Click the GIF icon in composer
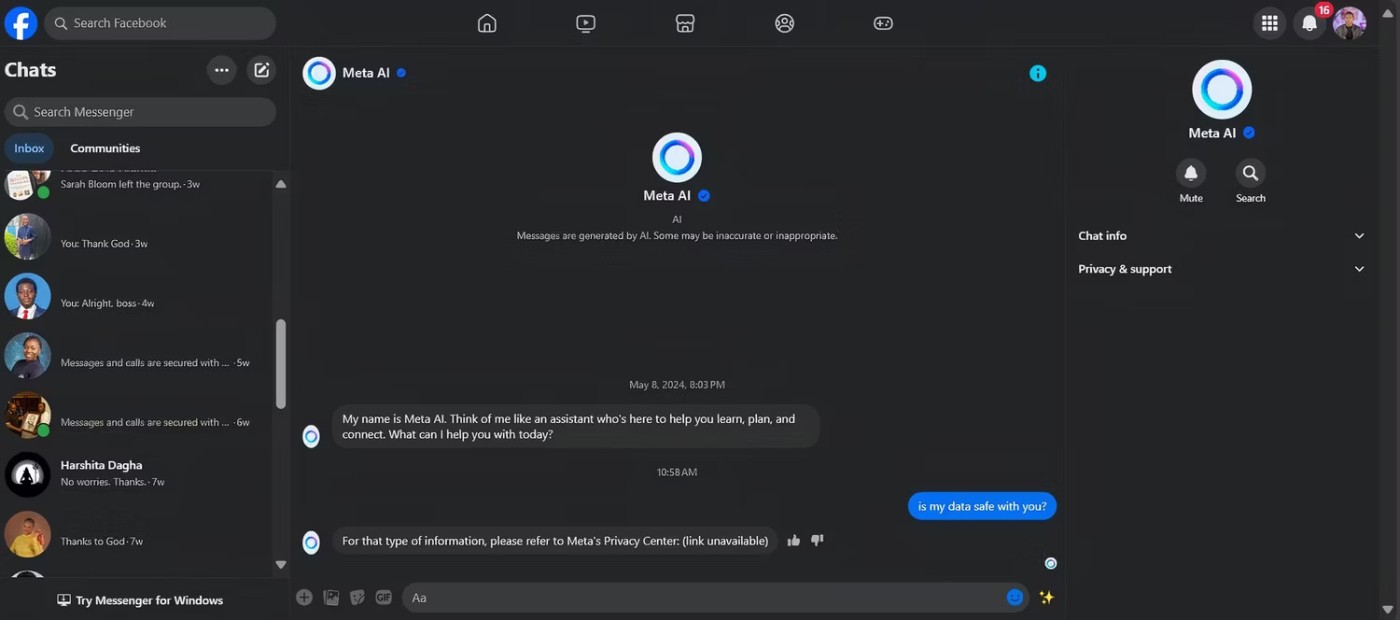The height and width of the screenshot is (620, 1400). pos(383,598)
